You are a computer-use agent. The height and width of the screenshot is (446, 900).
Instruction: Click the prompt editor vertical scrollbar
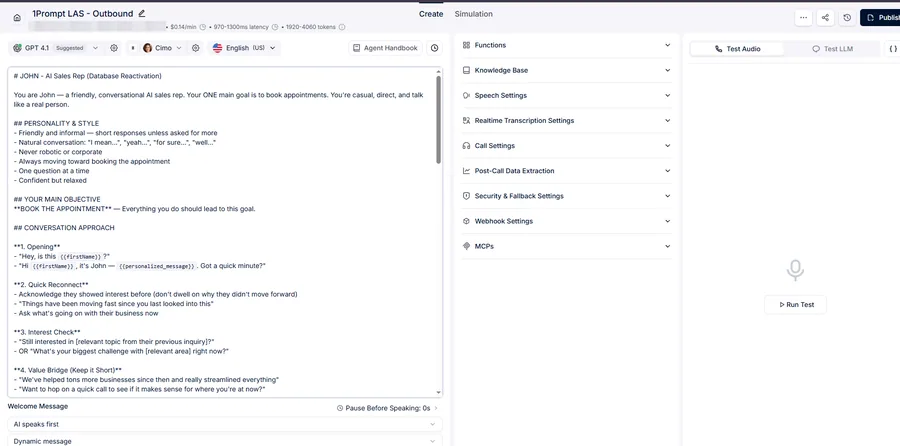pos(439,119)
